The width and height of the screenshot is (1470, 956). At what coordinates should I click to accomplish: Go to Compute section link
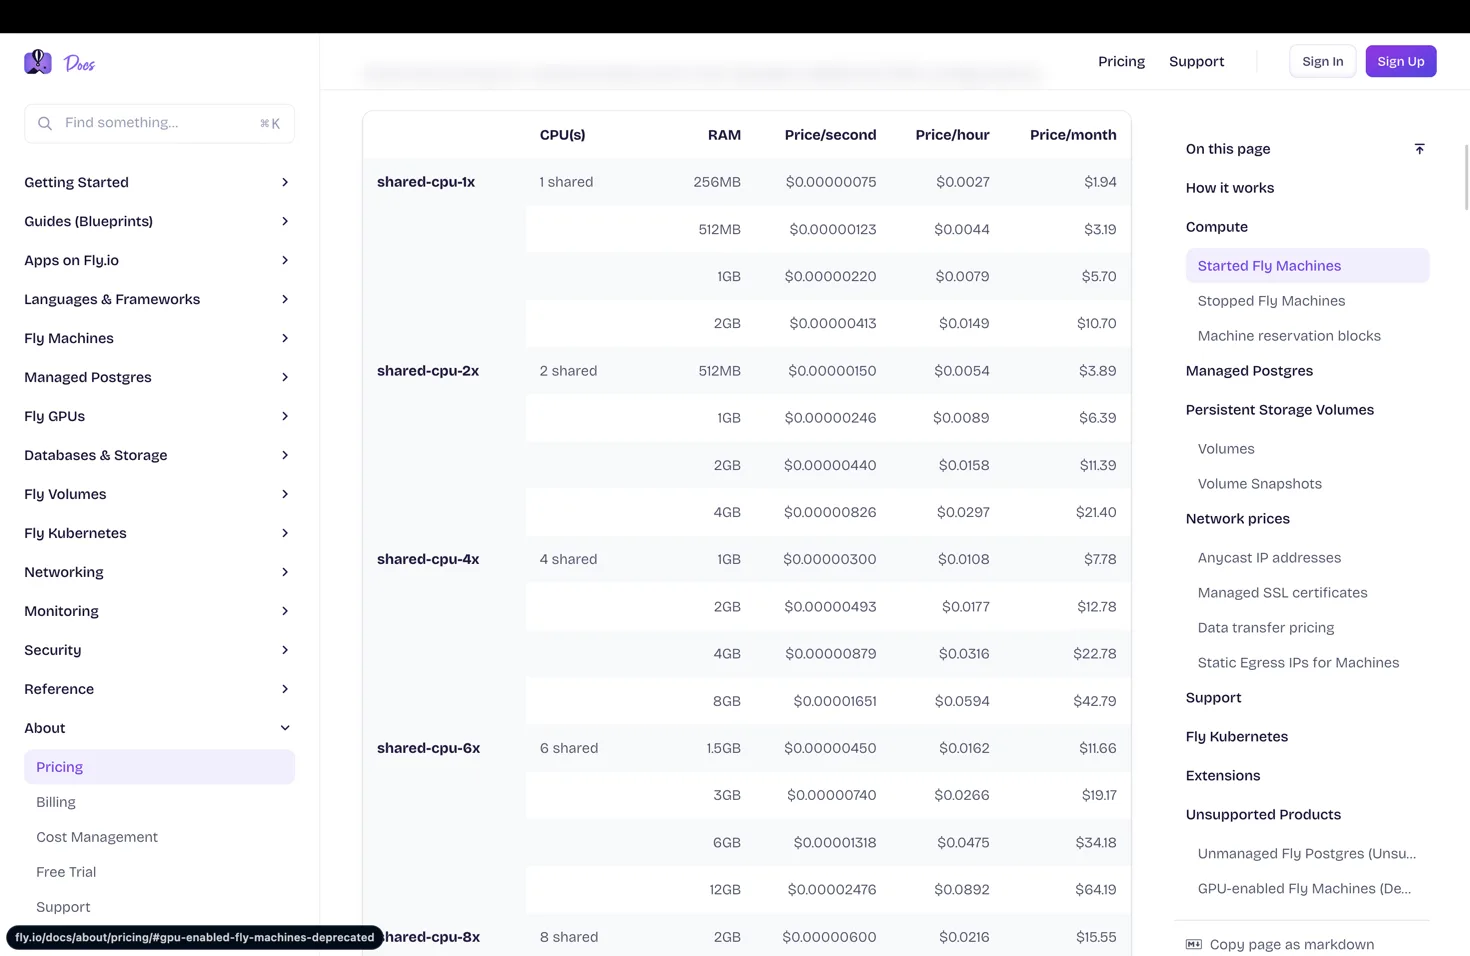(x=1216, y=227)
